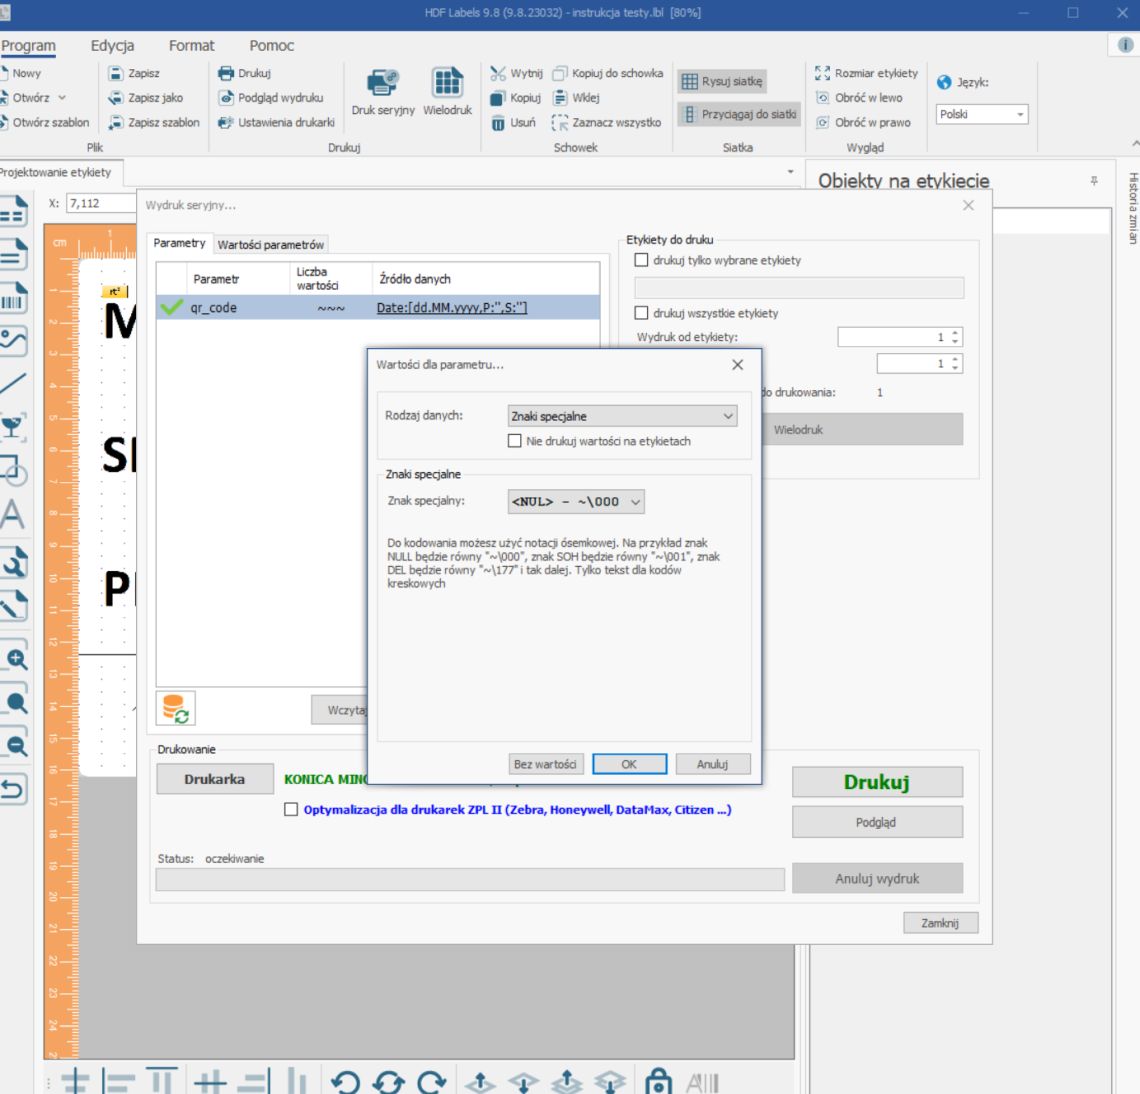Enable 'Nie drukuj wartości na etykietach' checkbox
This screenshot has height=1094, width=1140.
515,441
